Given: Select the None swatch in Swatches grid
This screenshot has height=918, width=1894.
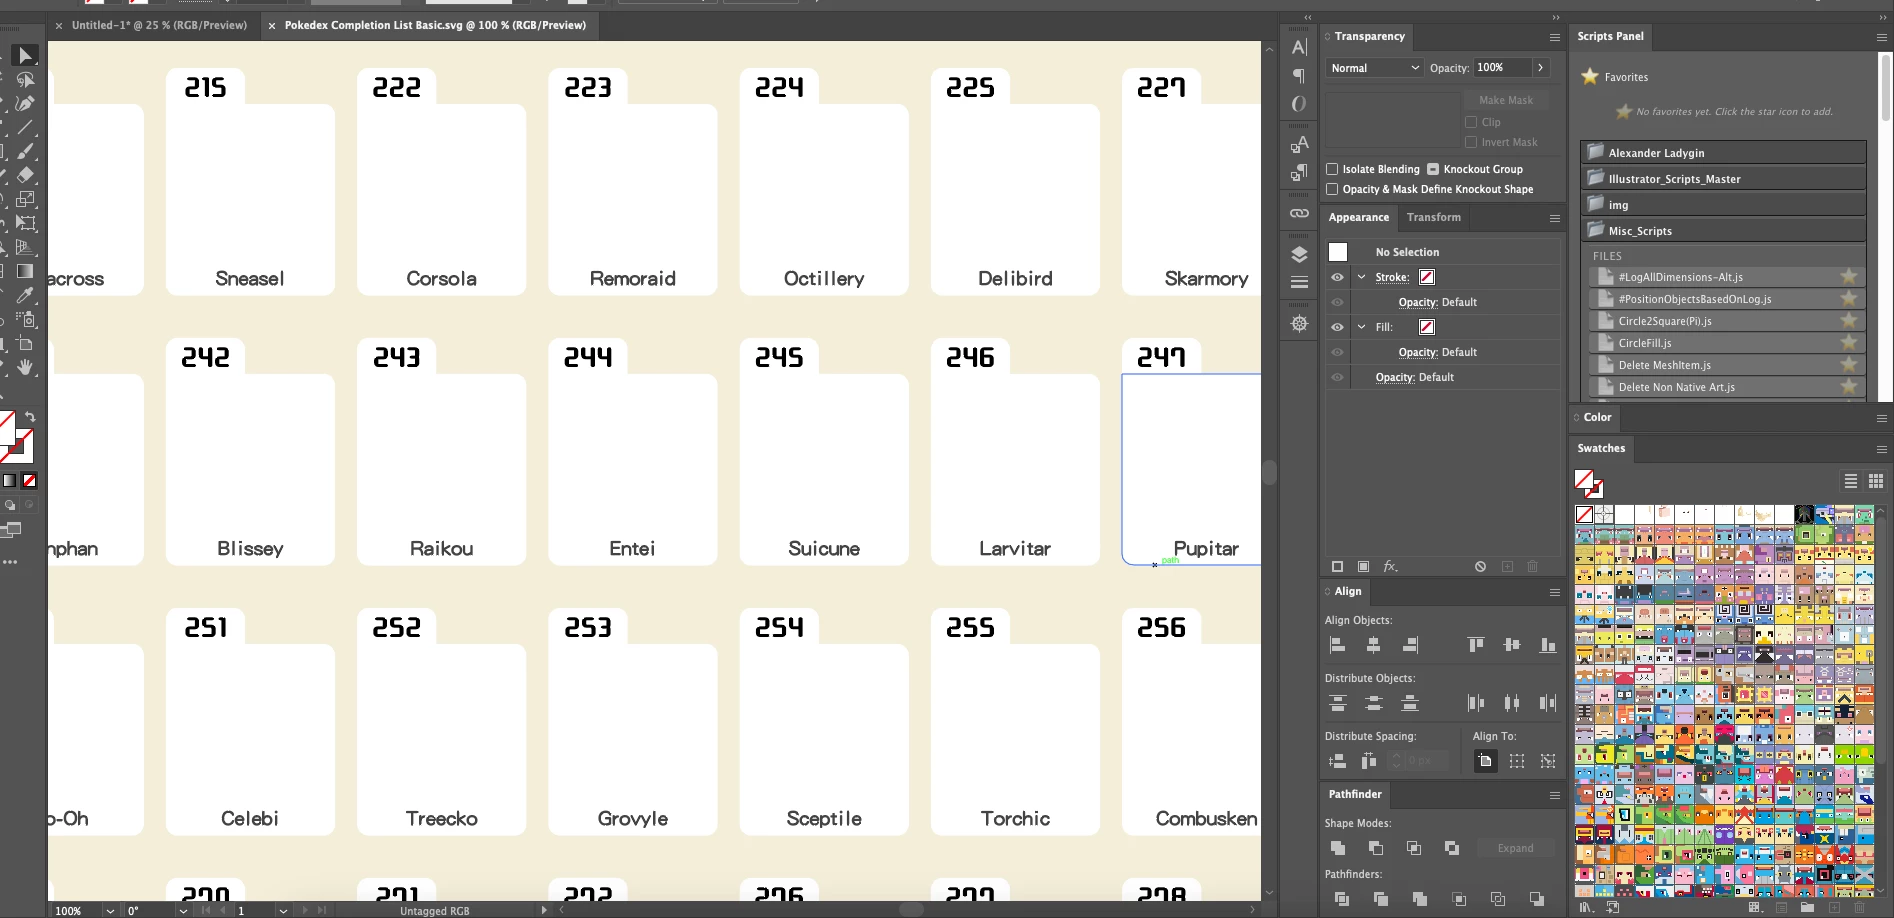Looking at the screenshot, I should pyautogui.click(x=1584, y=514).
